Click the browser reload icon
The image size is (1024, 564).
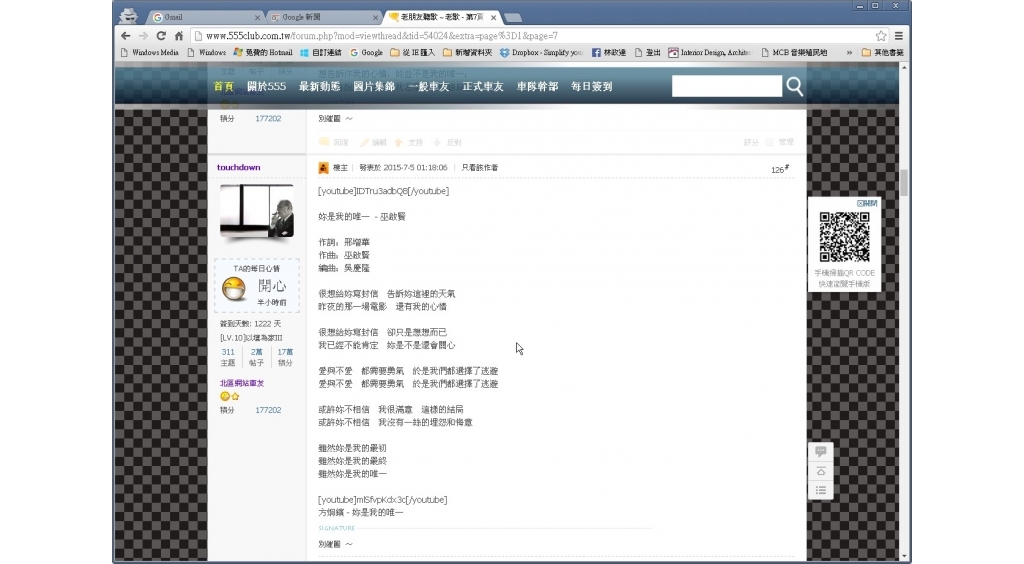pyautogui.click(x=161, y=36)
